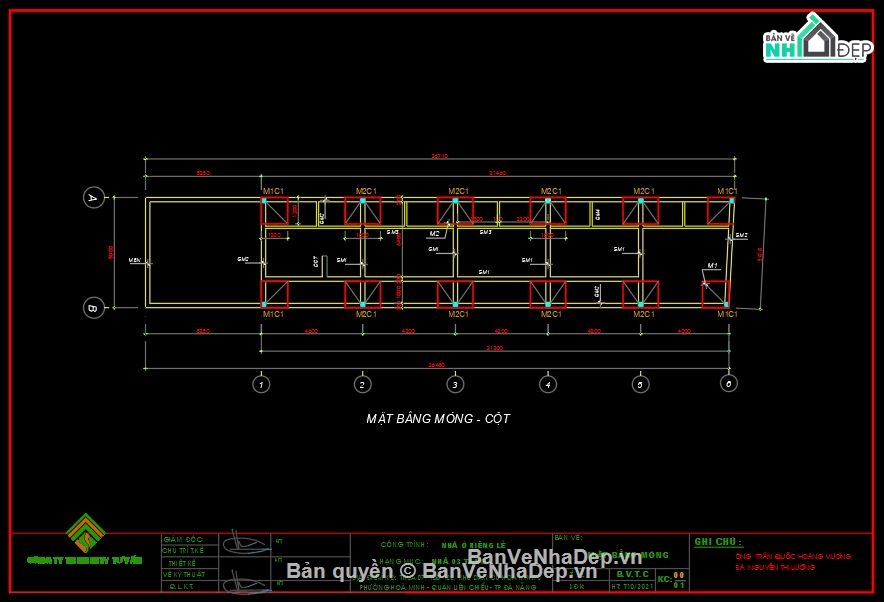This screenshot has width=884, height=602.
Task: Select the grid axis bubble numbered 5
Action: tap(641, 383)
